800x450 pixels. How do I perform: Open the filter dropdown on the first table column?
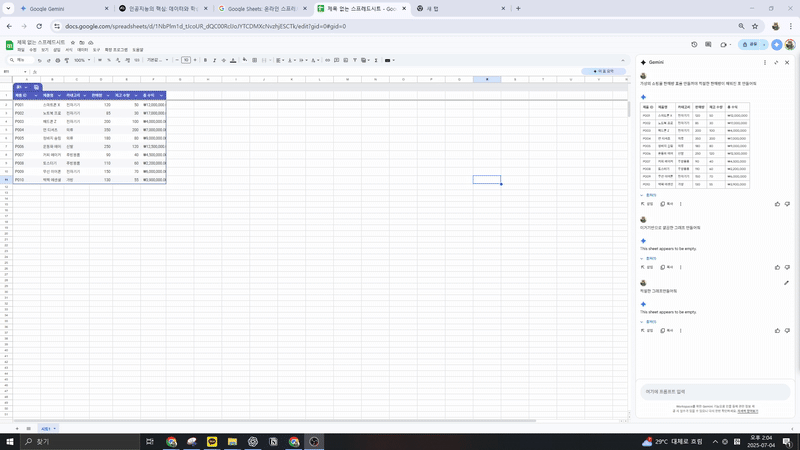click(x=35, y=95)
